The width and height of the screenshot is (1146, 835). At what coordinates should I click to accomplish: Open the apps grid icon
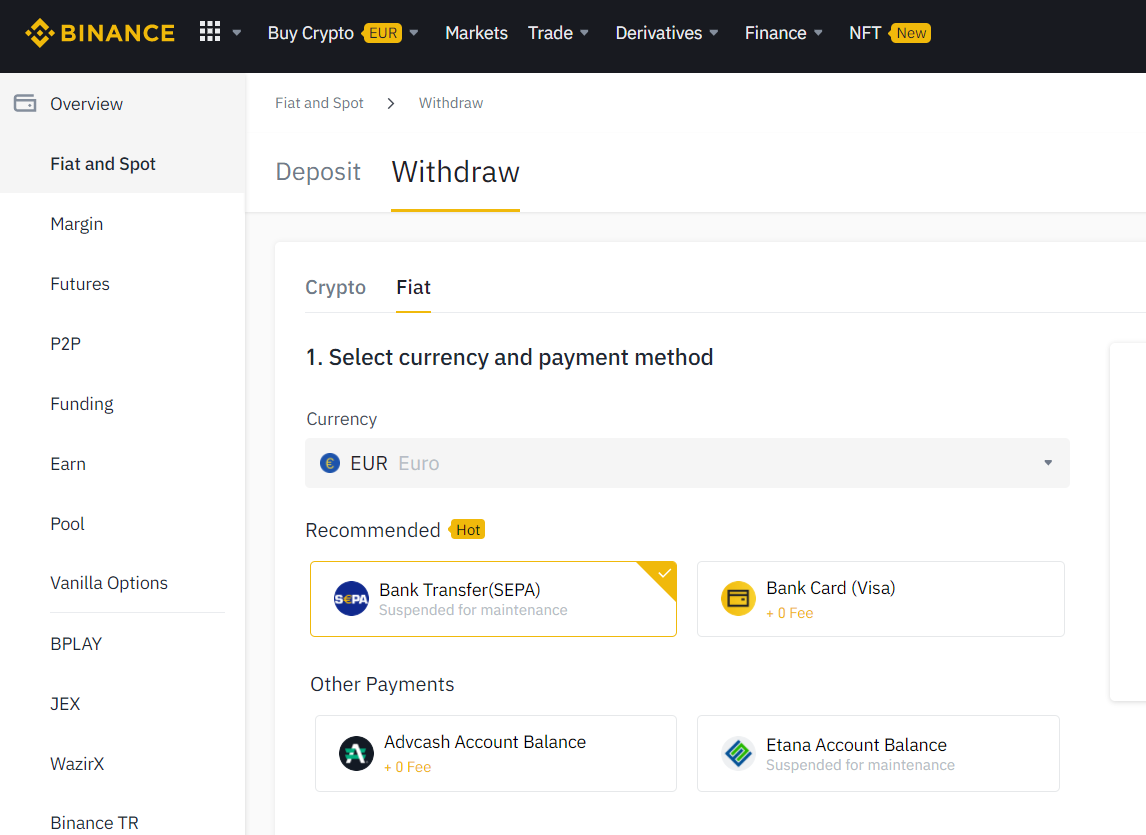[210, 31]
